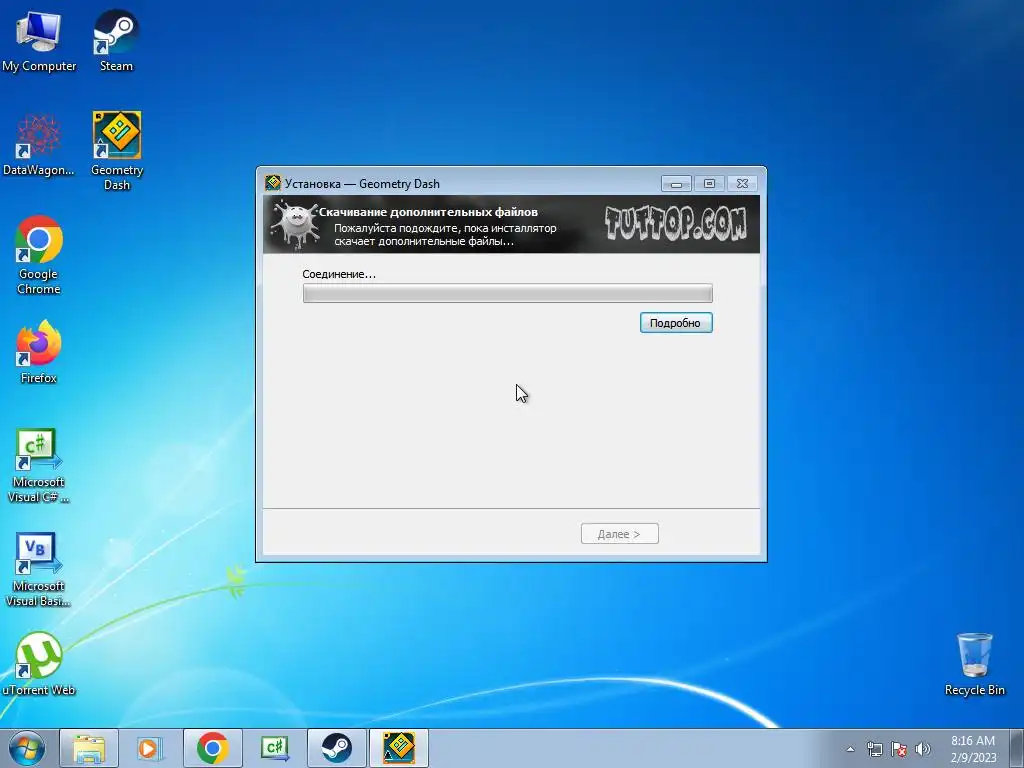Open the network status tray icon
Viewport: 1024px width, 768px height.
874,749
